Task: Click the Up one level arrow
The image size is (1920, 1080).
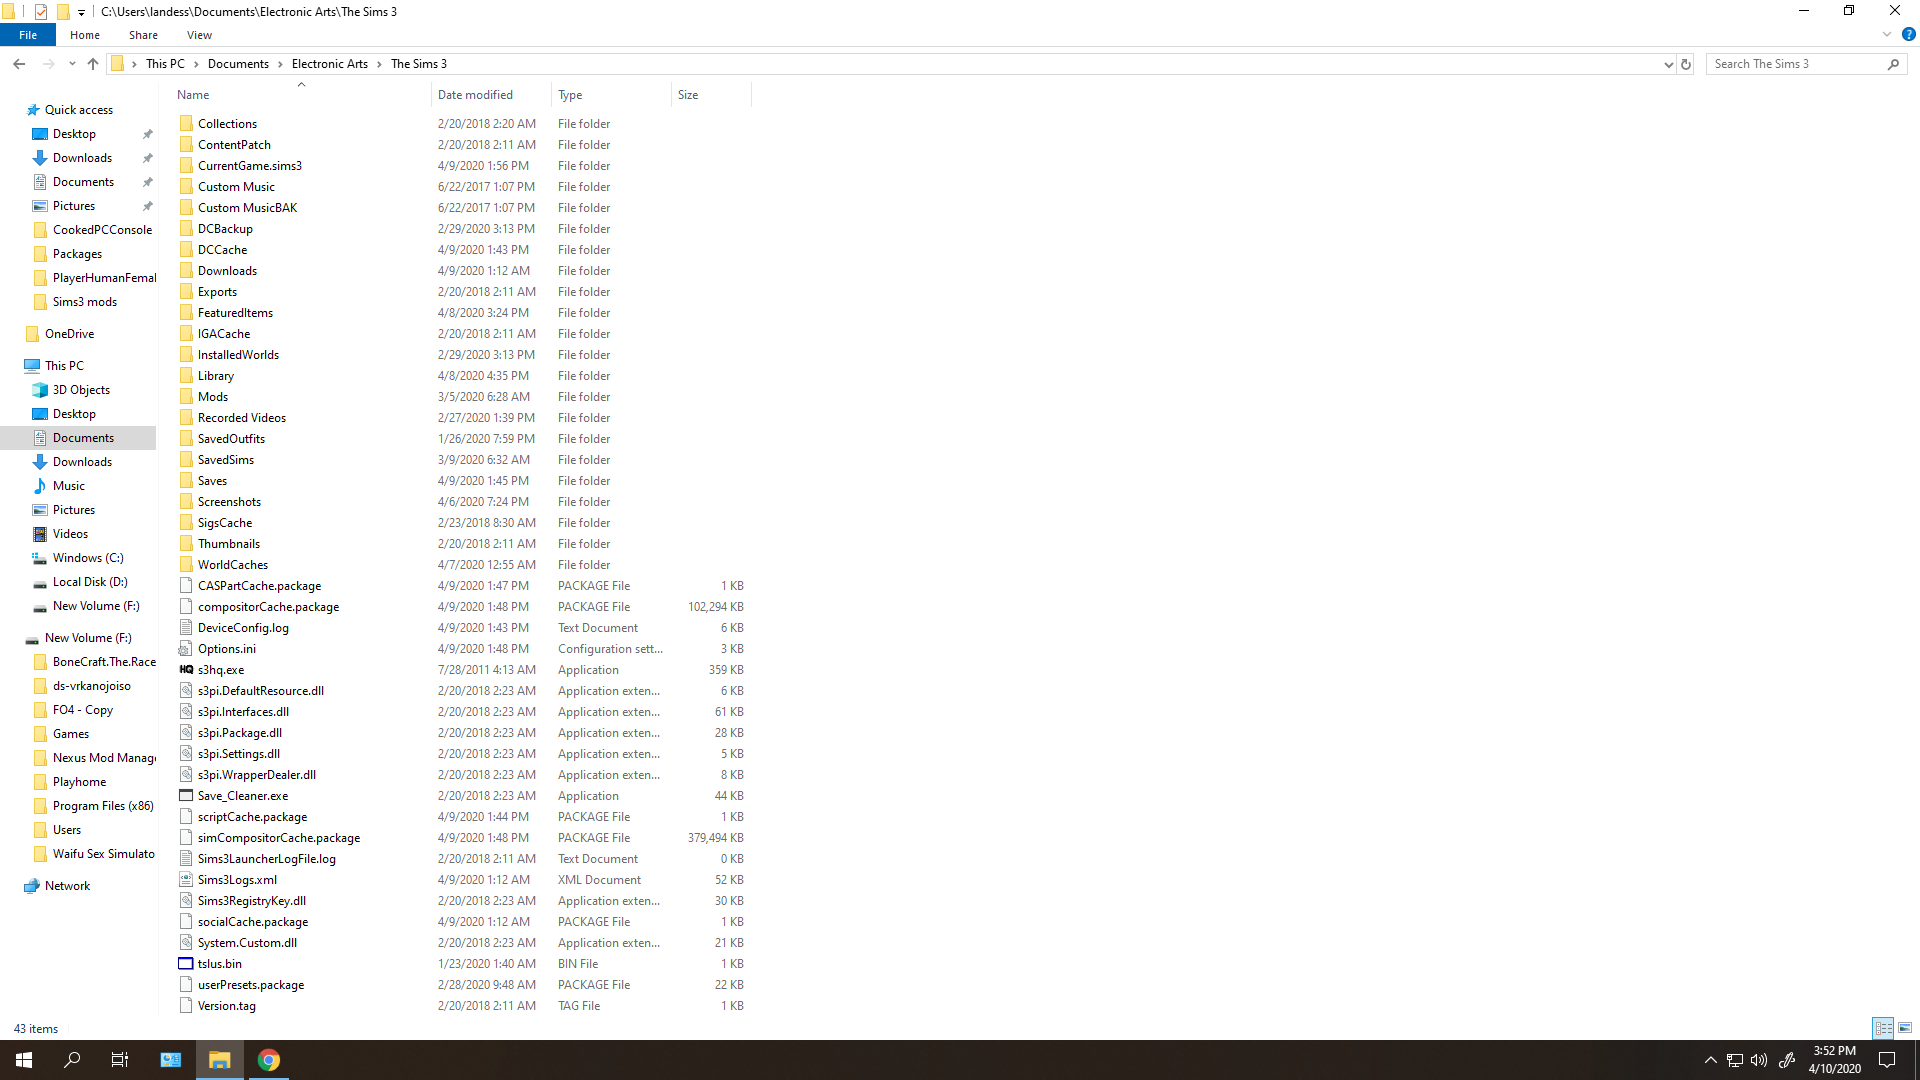Action: pyautogui.click(x=93, y=64)
